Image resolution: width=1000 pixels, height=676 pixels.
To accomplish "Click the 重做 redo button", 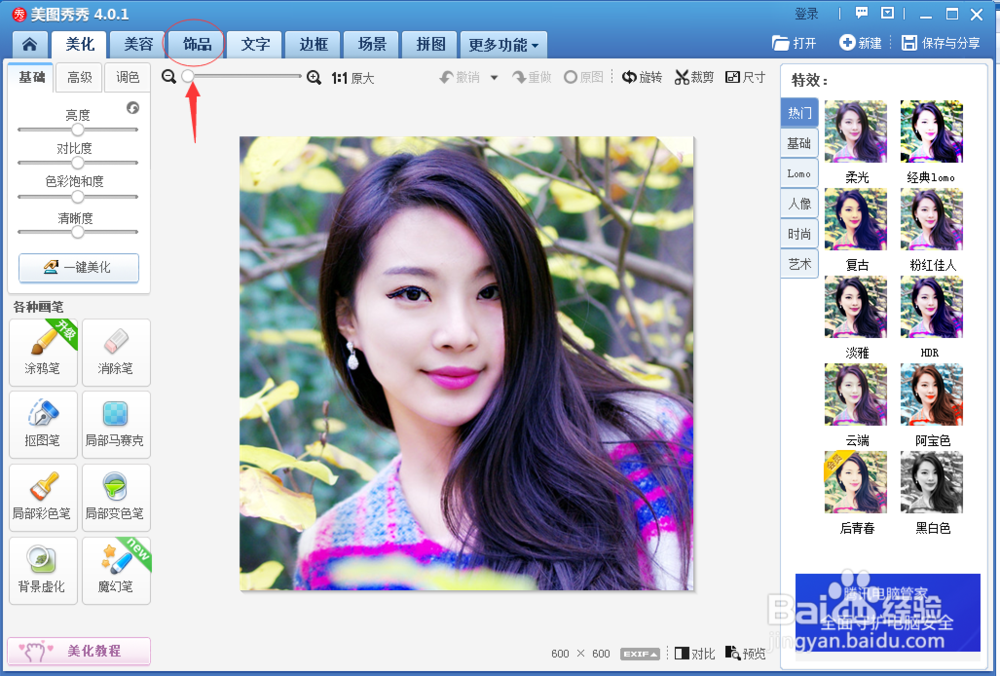I will tap(532, 77).
